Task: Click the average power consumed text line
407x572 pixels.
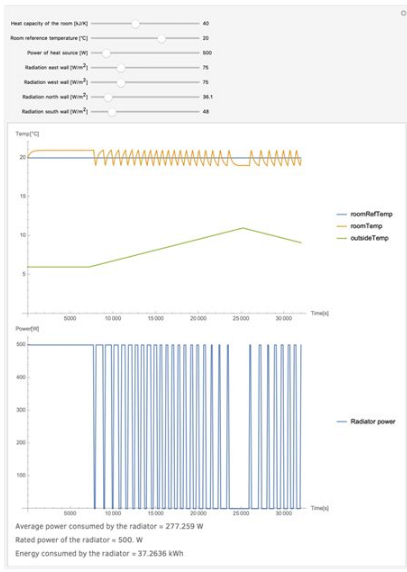Action: coord(109,526)
